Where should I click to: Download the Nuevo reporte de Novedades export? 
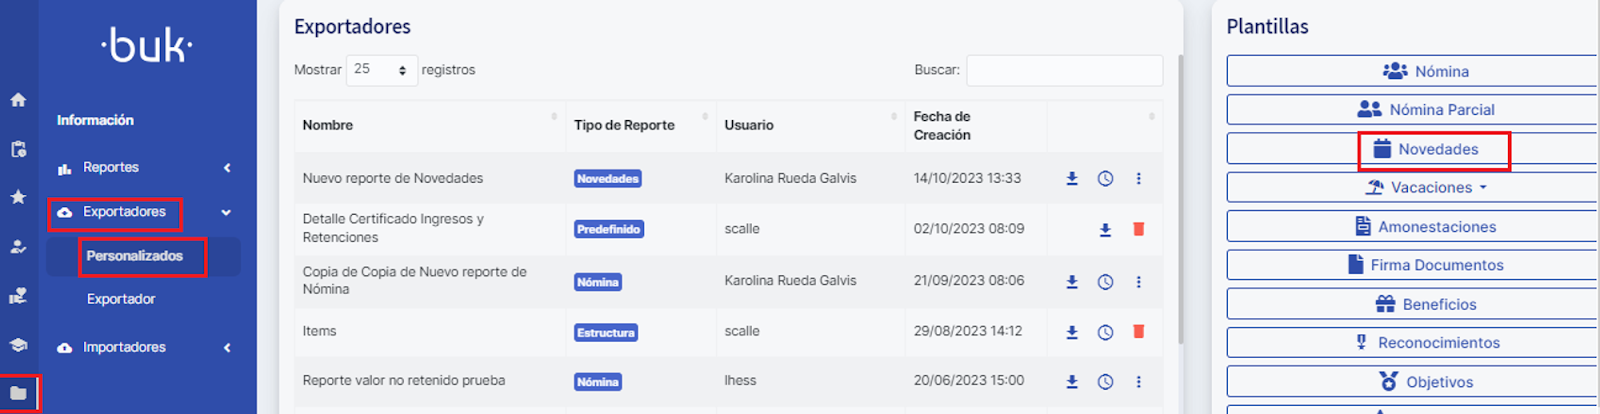pos(1072,179)
